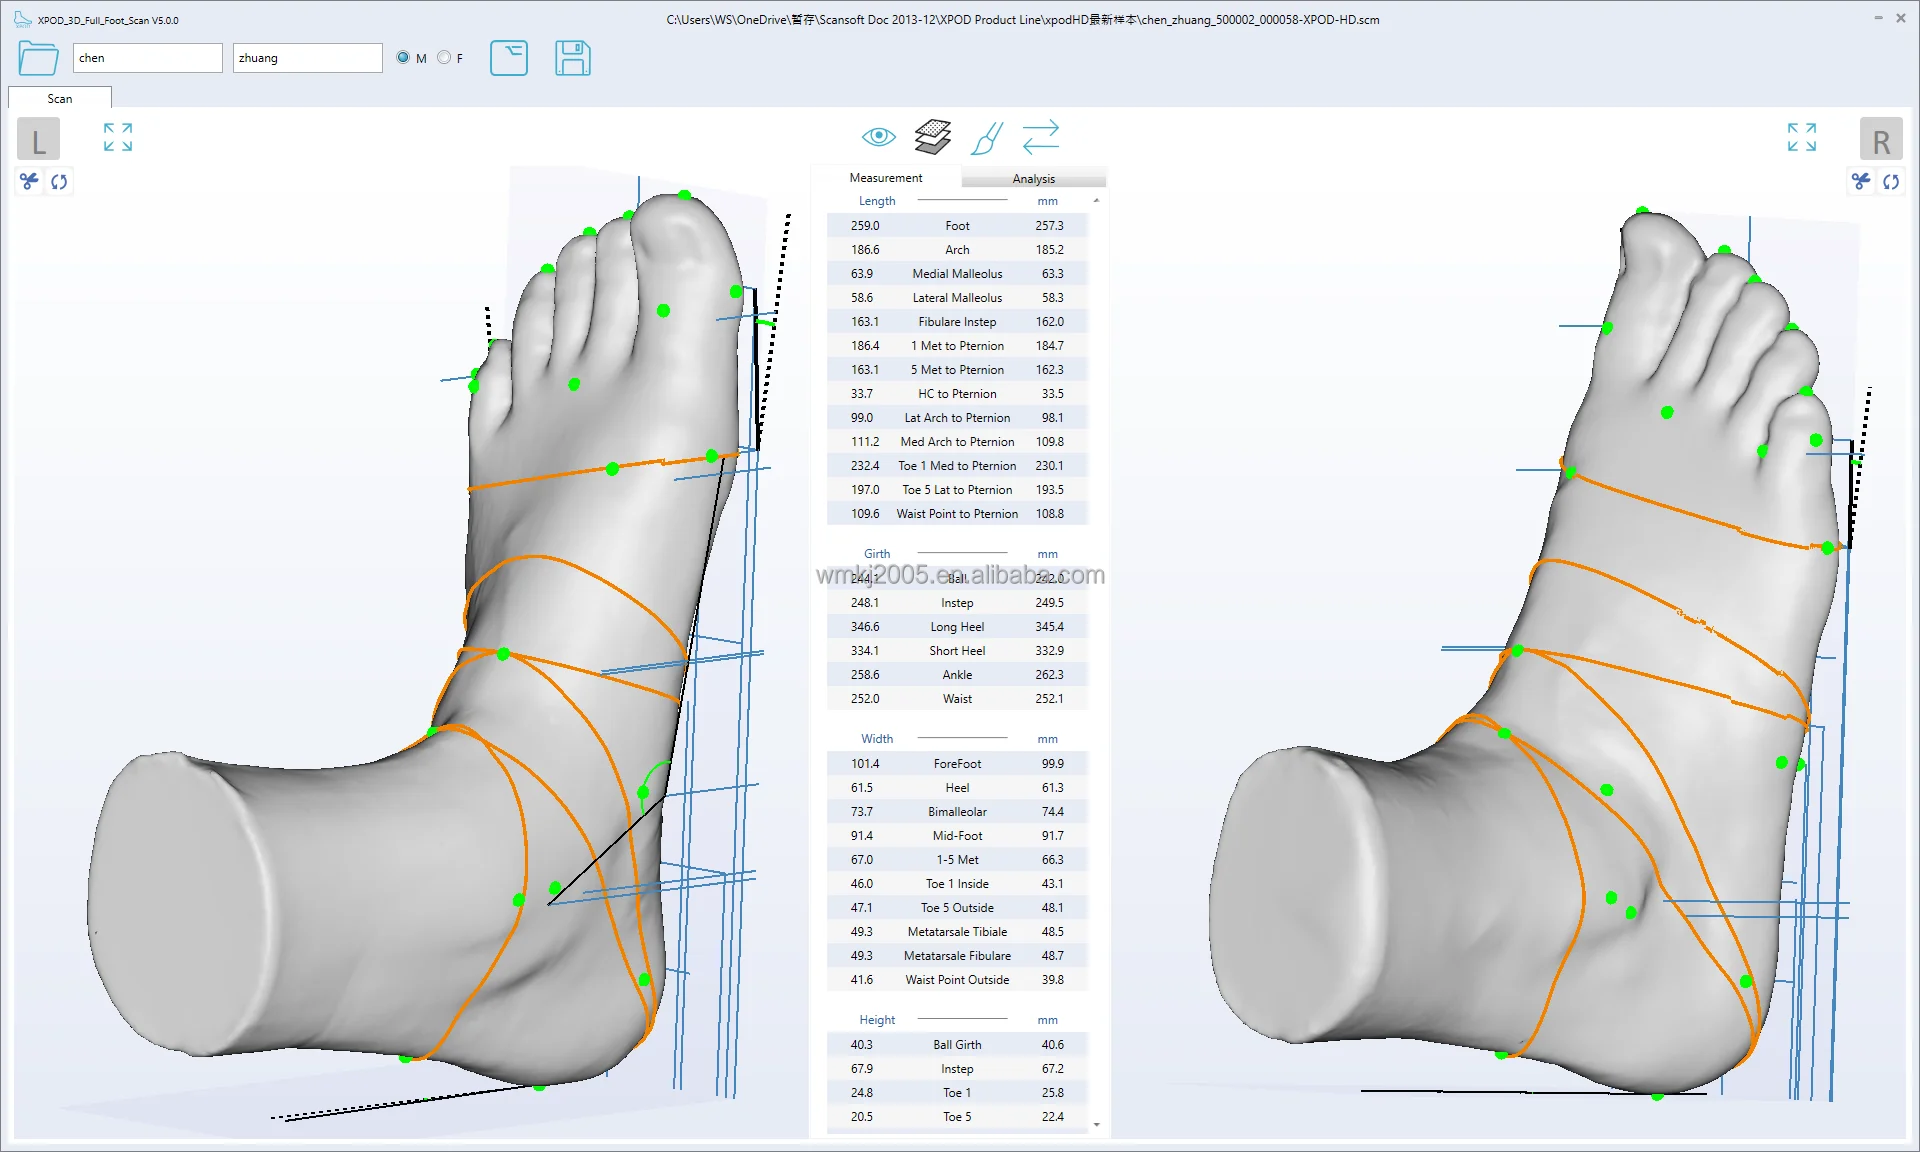The width and height of the screenshot is (1920, 1152).
Task: Select the Metatarsale Tibiale row
Action: pyautogui.click(x=957, y=932)
